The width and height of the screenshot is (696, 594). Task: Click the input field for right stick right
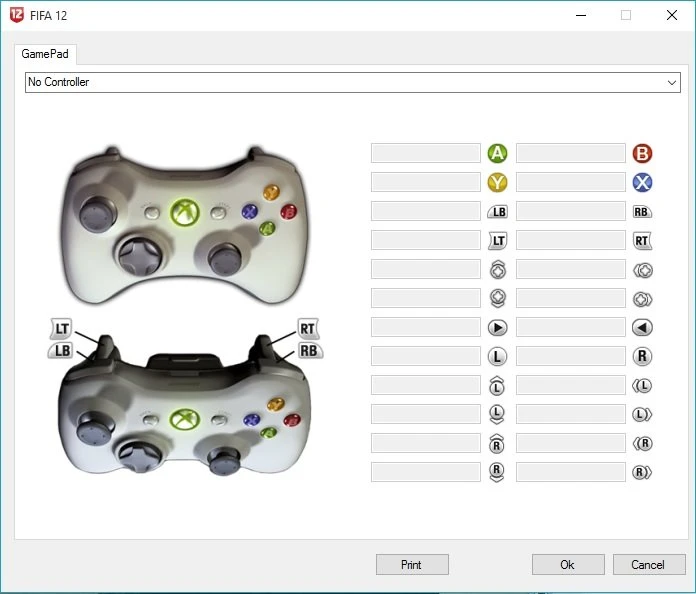(x=571, y=472)
